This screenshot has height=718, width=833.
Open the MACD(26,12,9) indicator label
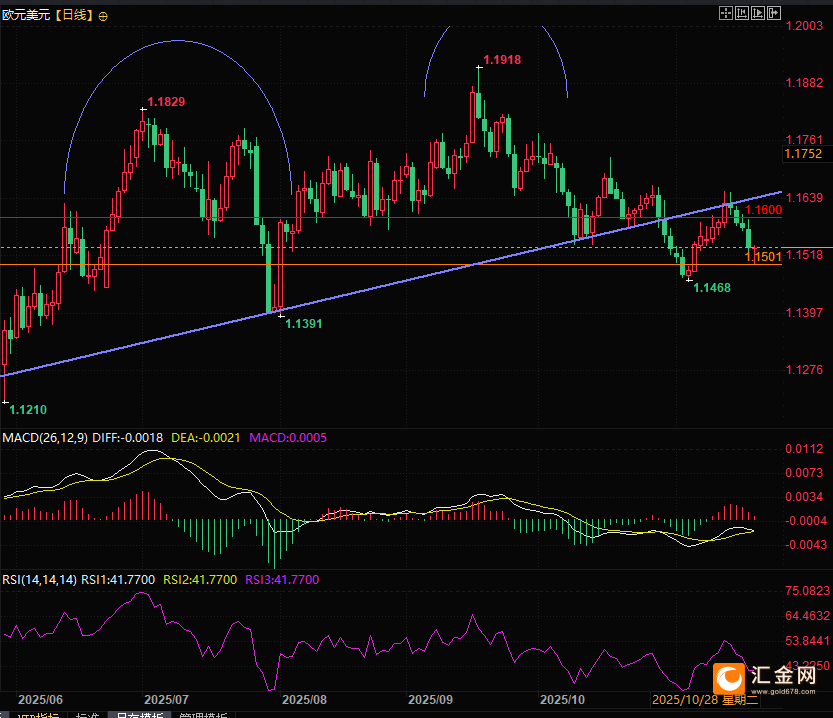[x=45, y=438]
